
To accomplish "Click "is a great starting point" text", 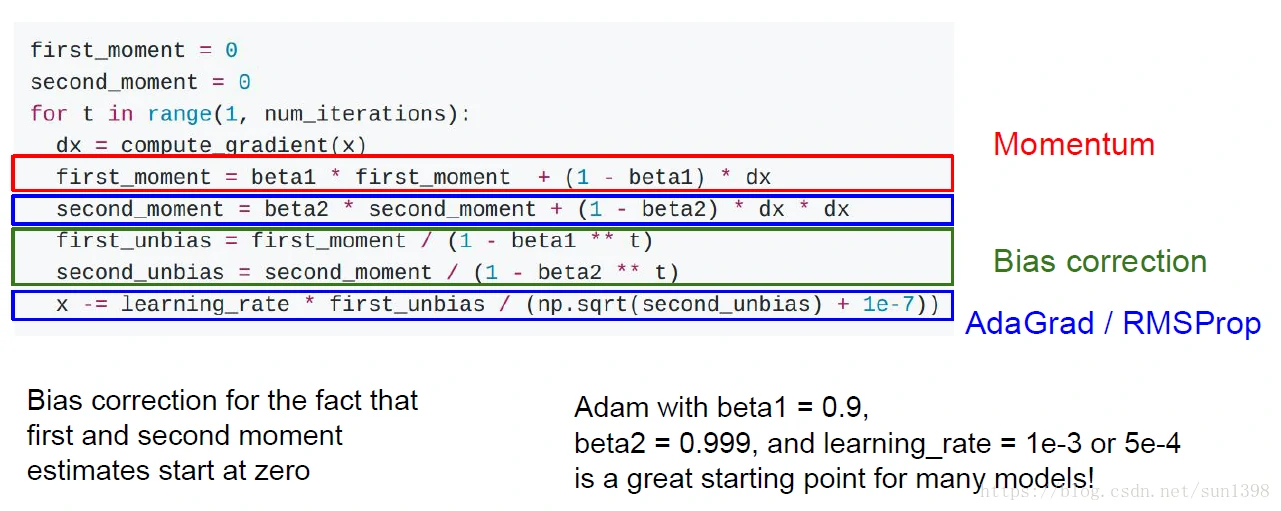I will pos(834,478).
